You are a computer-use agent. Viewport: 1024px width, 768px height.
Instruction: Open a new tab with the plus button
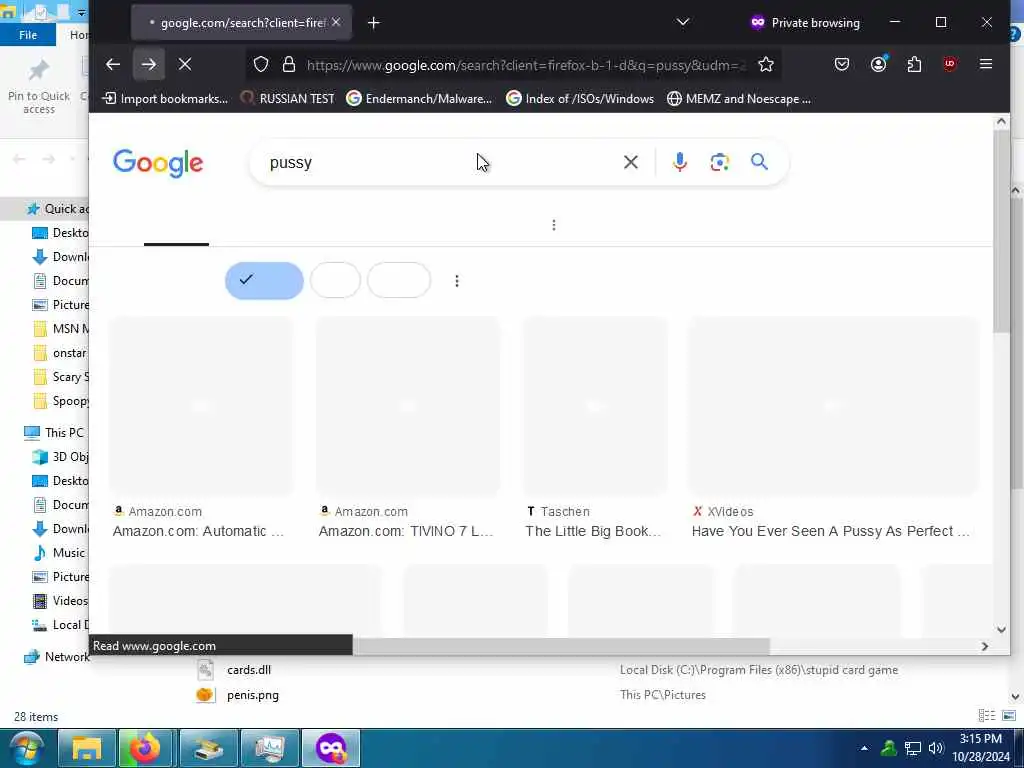point(374,23)
